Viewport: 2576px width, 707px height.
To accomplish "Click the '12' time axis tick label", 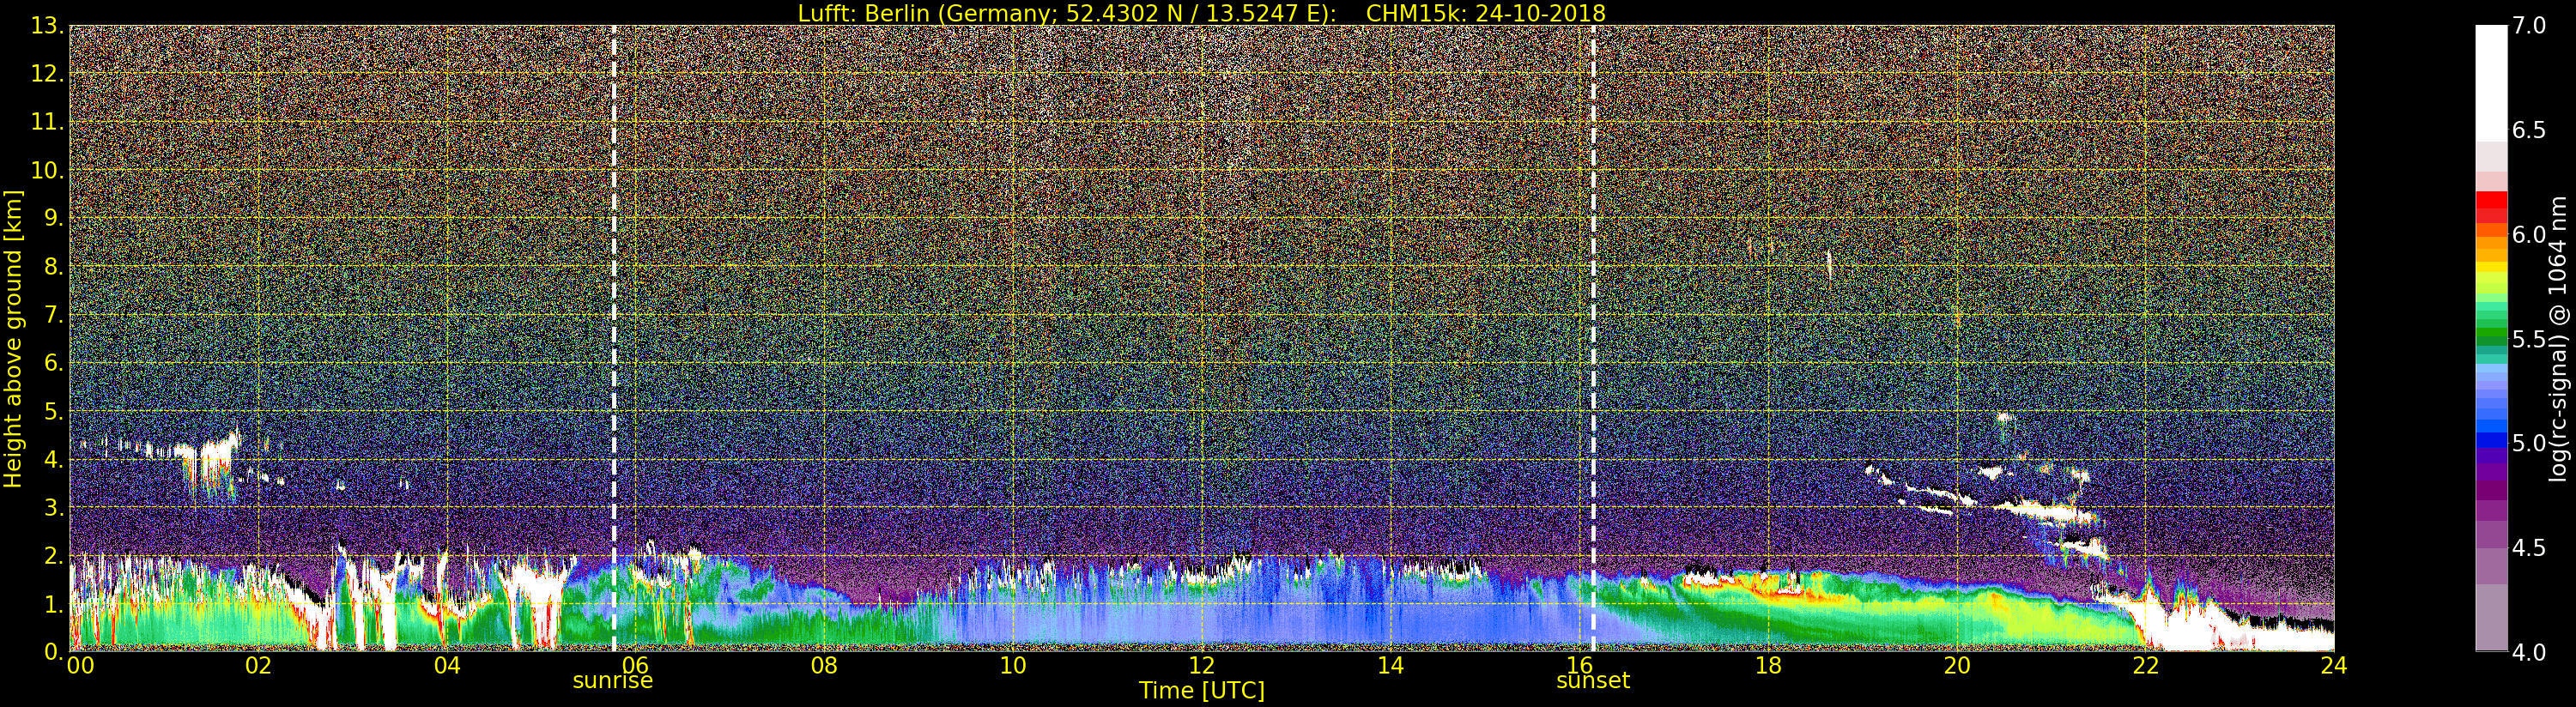I will 1202,665.
